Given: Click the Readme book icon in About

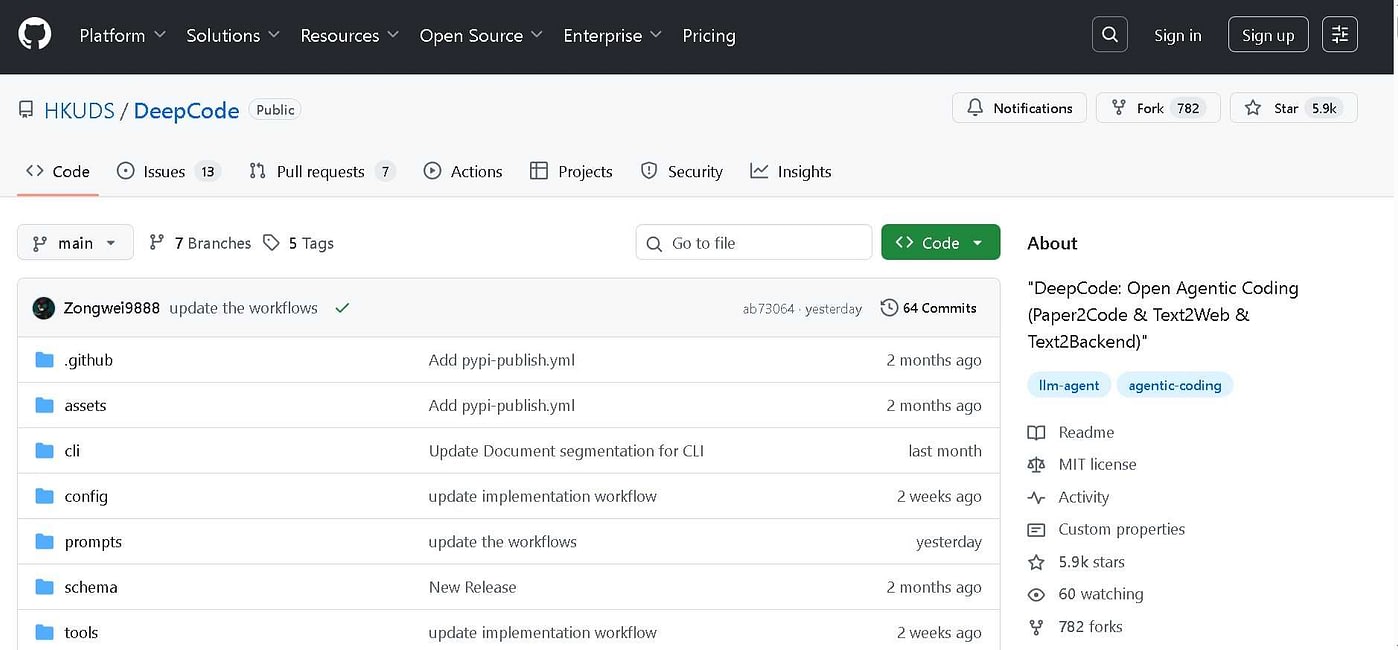Looking at the screenshot, I should click(x=1037, y=432).
